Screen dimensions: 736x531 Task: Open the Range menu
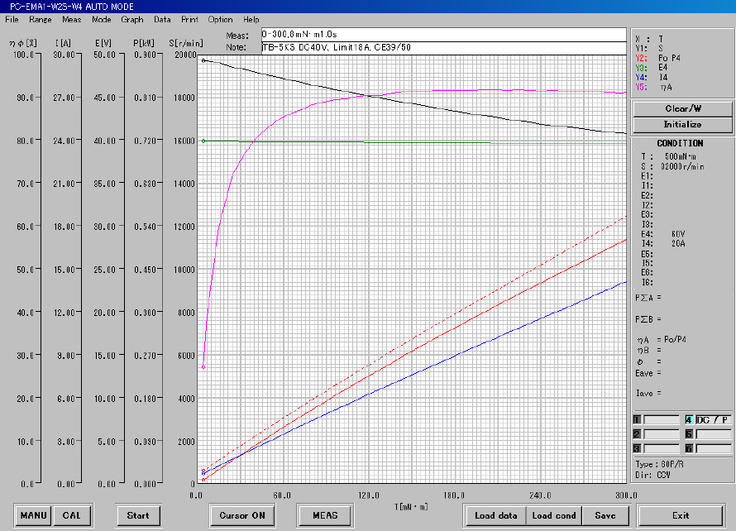40,19
